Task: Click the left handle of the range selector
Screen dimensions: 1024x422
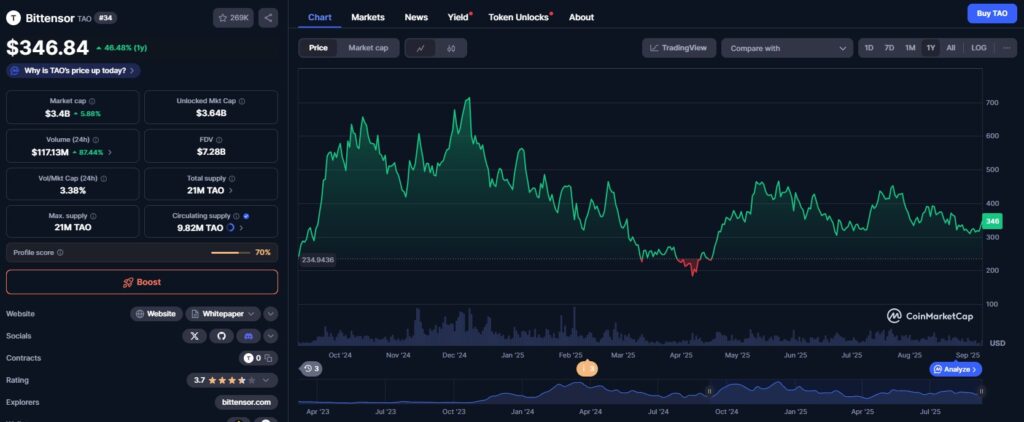Action: click(x=709, y=391)
